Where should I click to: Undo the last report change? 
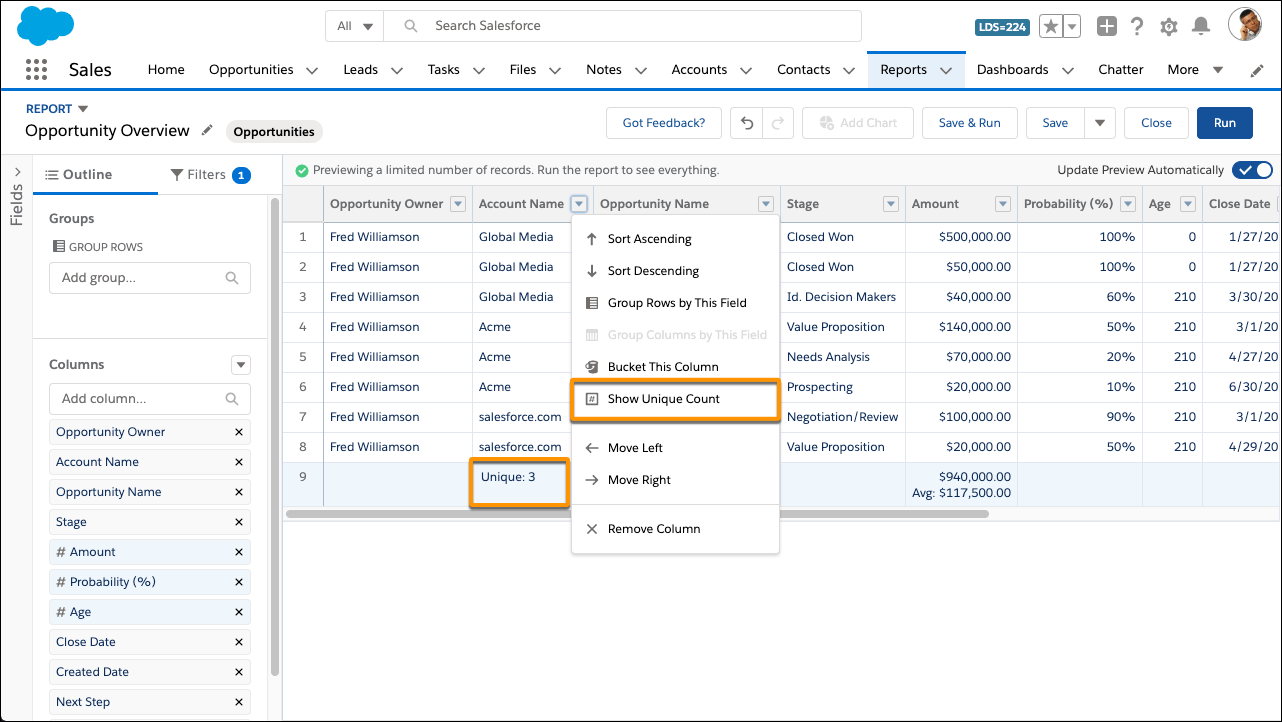[x=746, y=122]
